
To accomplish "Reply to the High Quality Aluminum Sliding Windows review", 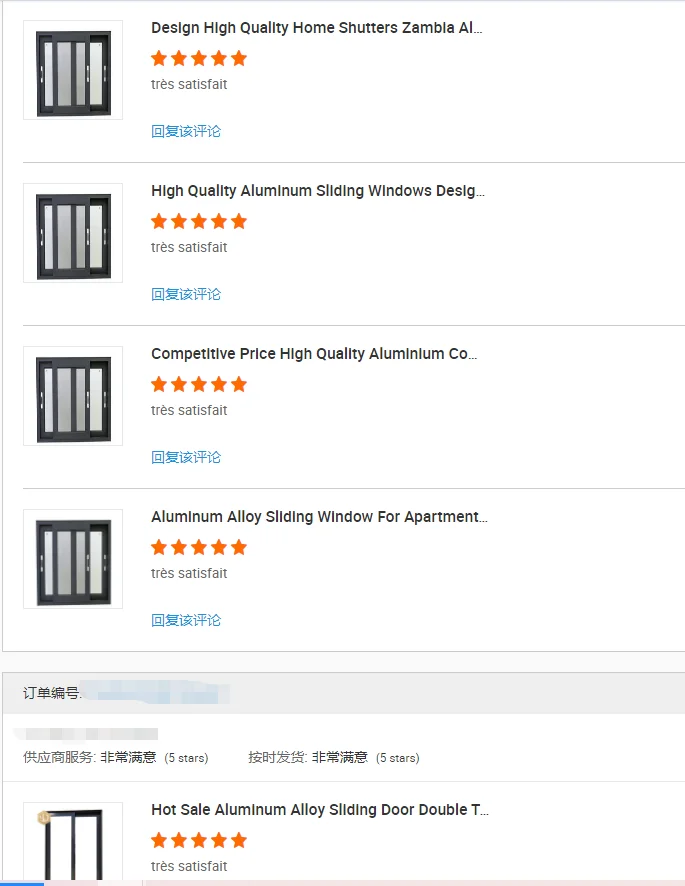I will [186, 294].
